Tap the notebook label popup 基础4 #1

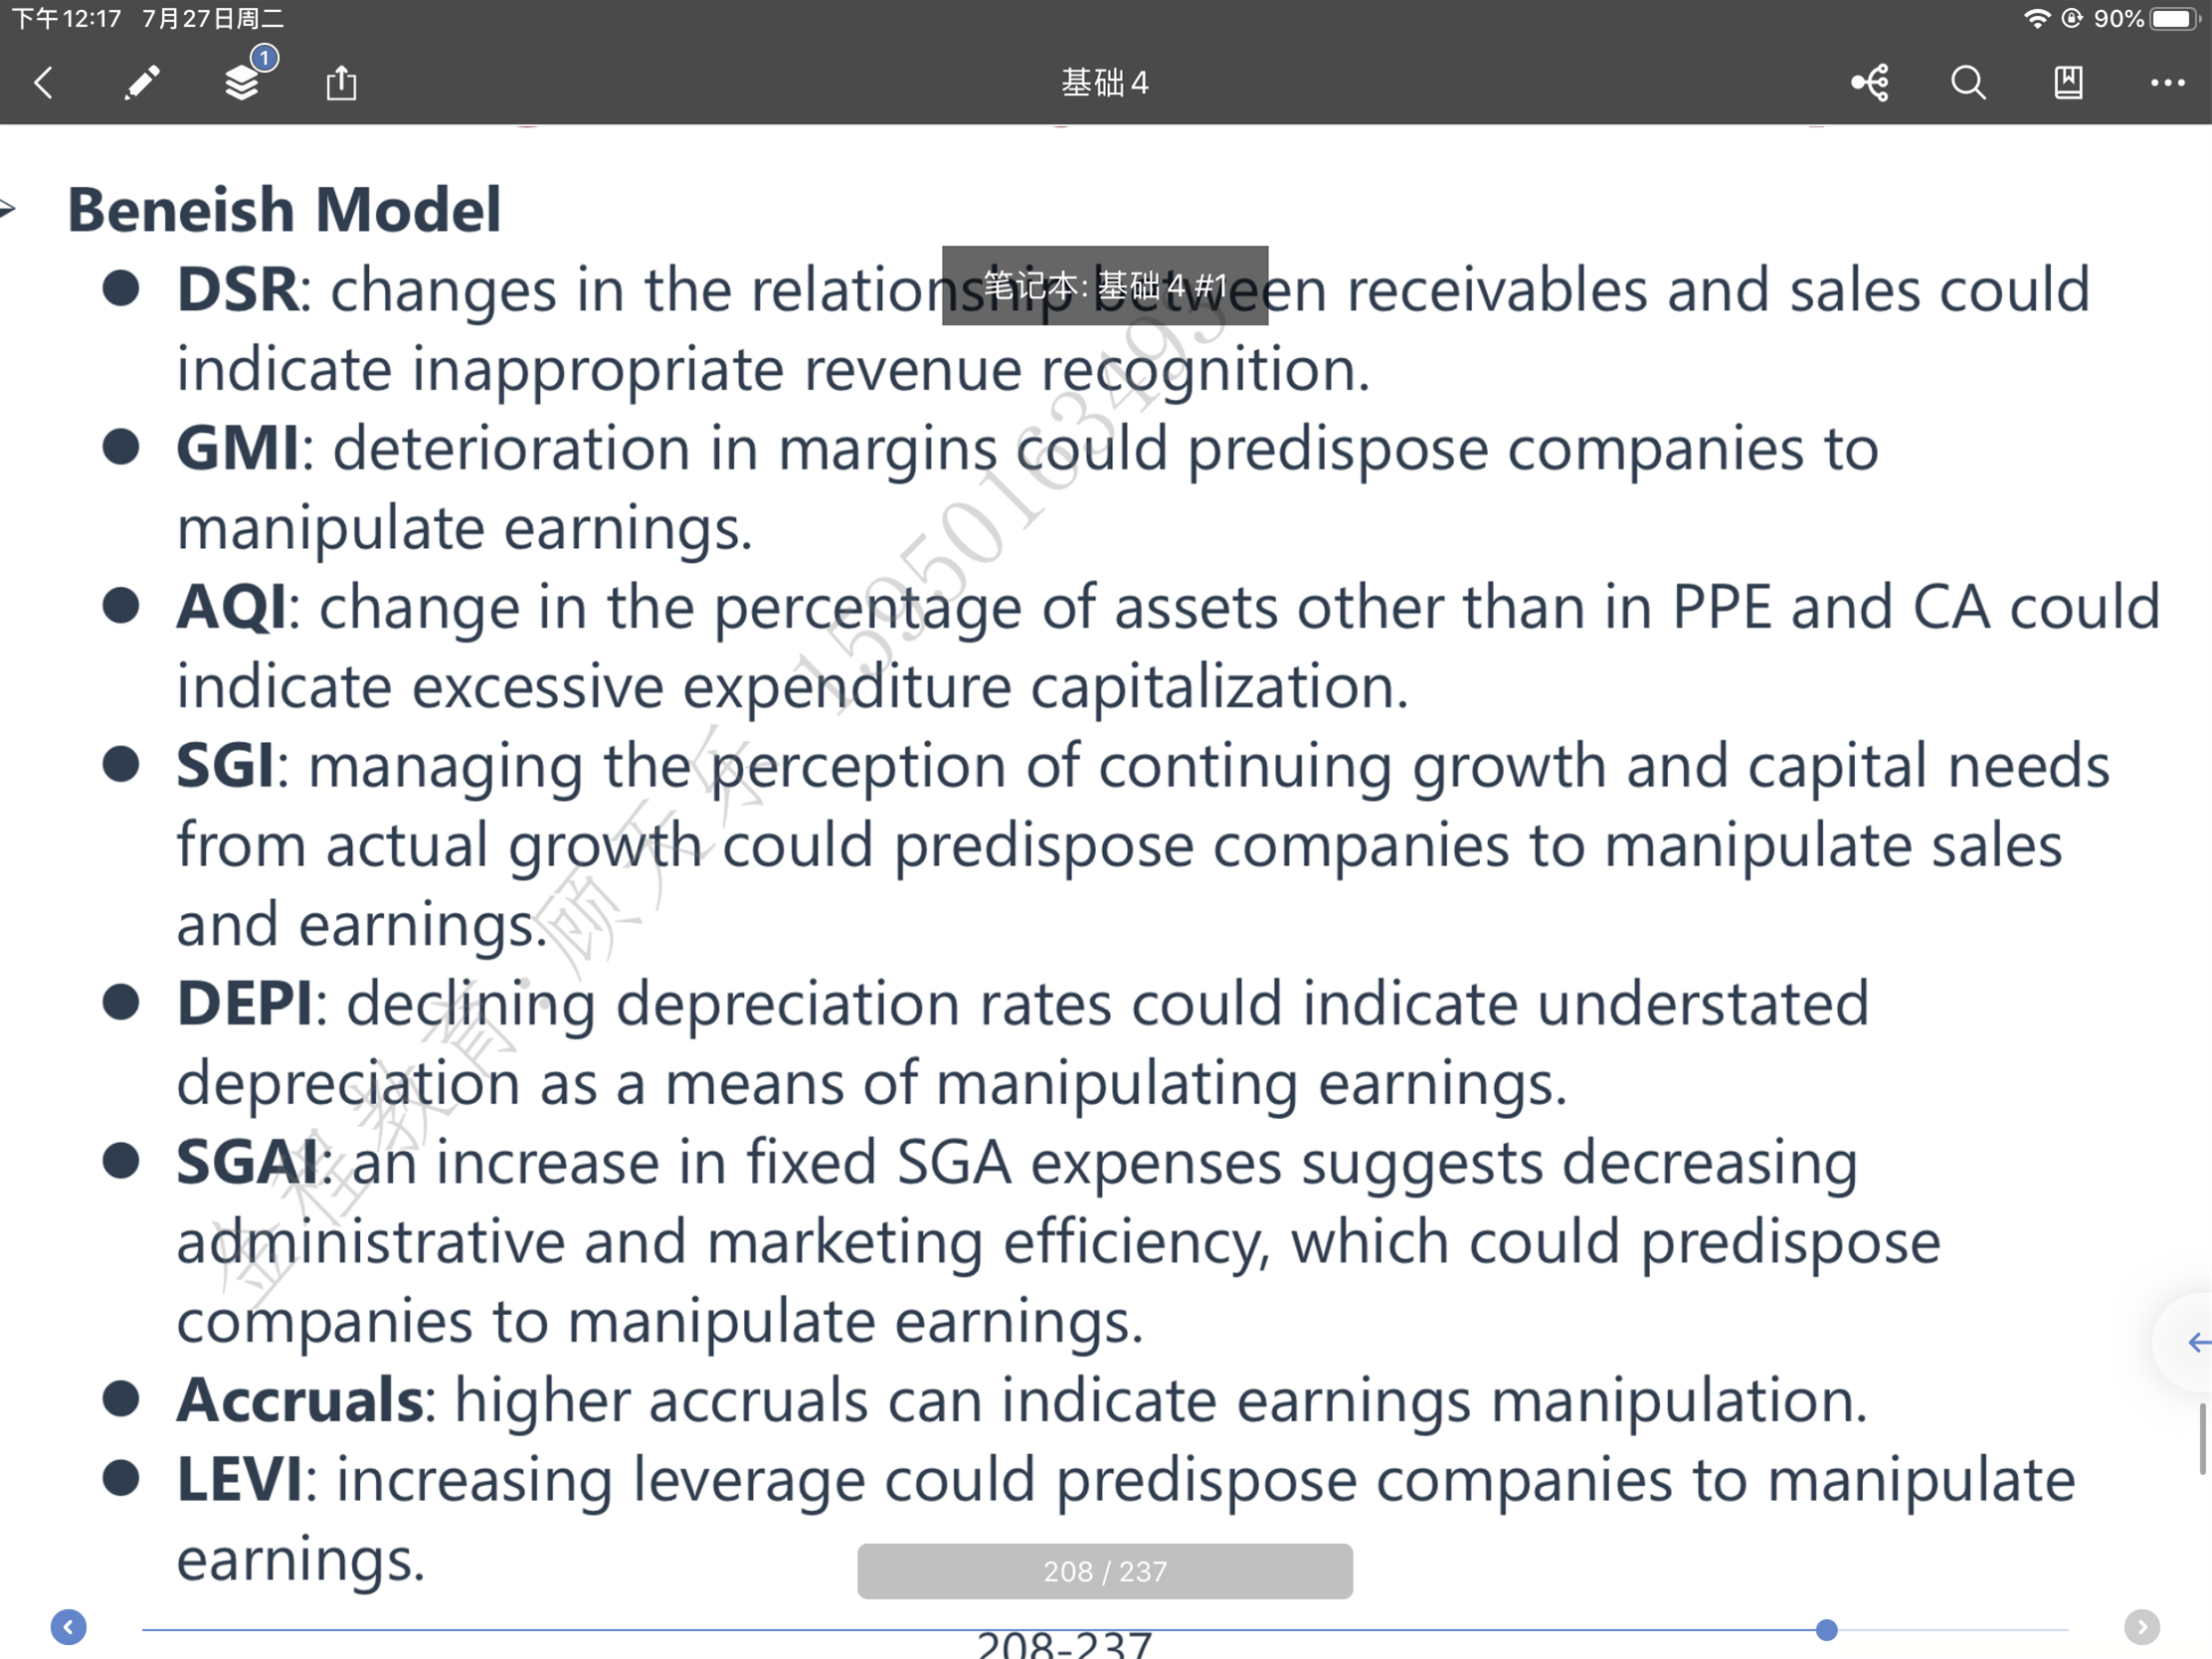pyautogui.click(x=1105, y=286)
